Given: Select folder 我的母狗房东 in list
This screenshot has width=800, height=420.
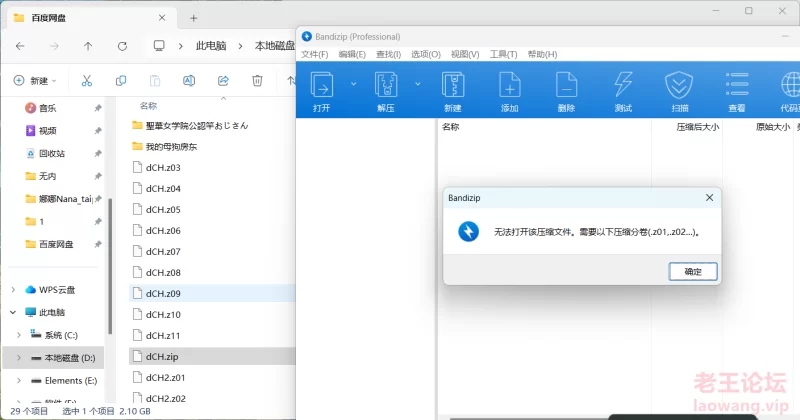Looking at the screenshot, I should point(171,146).
